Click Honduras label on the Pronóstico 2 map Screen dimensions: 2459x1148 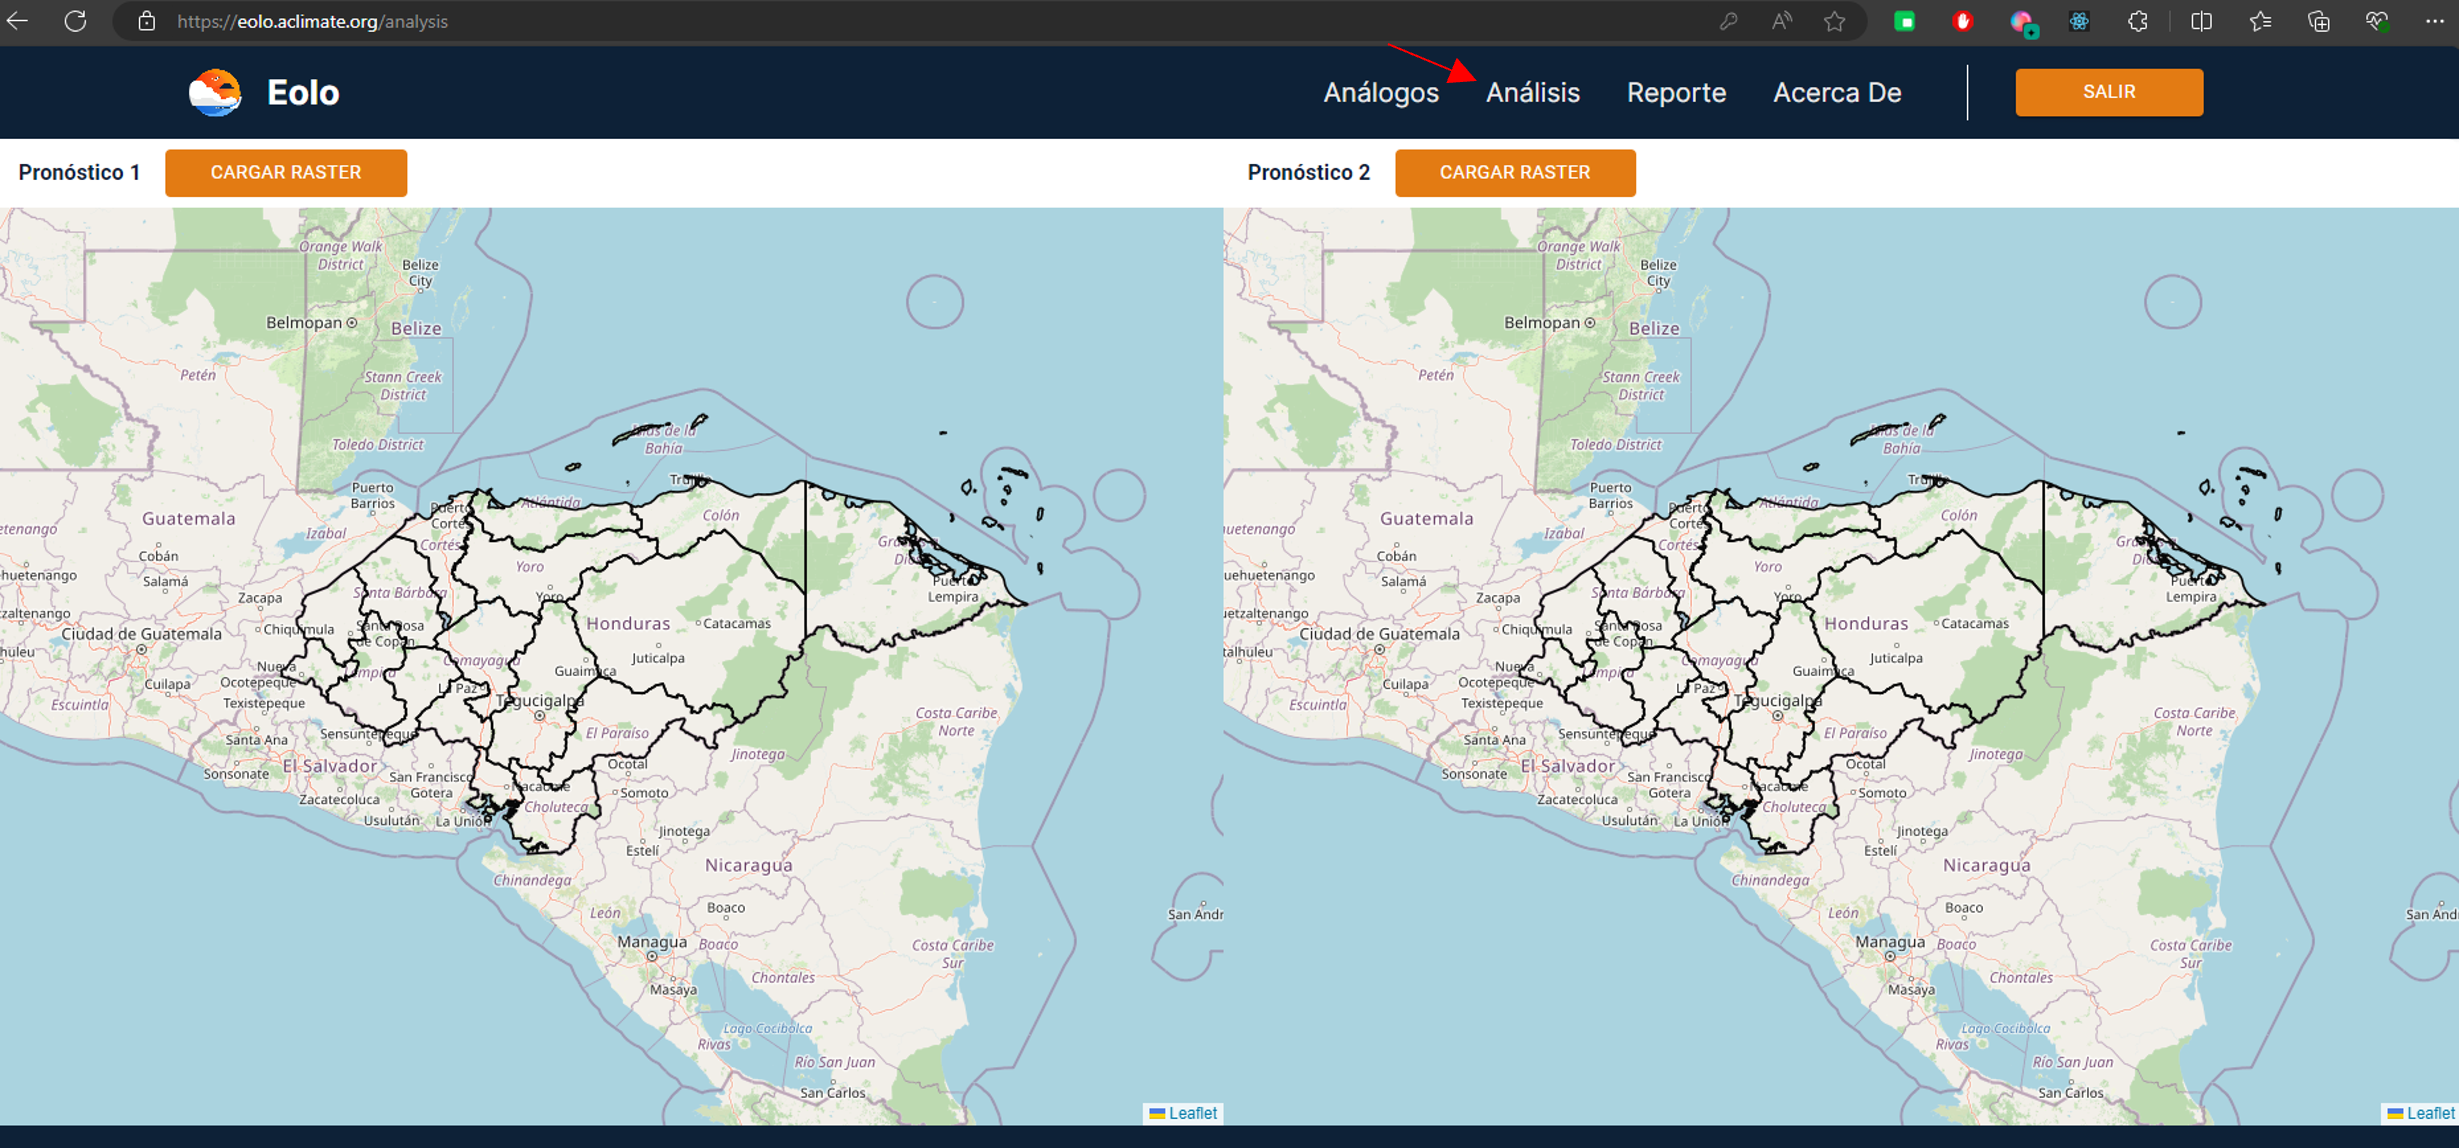(1866, 623)
